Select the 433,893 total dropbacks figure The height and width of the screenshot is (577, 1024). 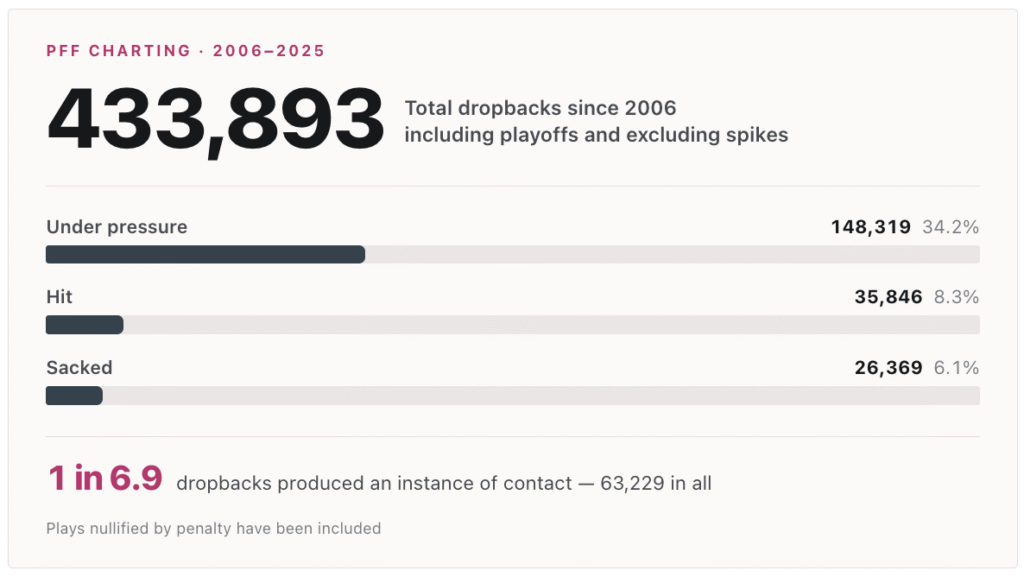(216, 121)
